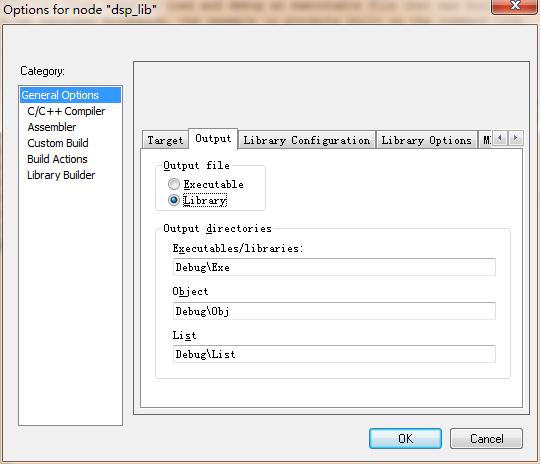The height and width of the screenshot is (464, 540).
Task: Select the Custom Build category
Action: point(58,143)
